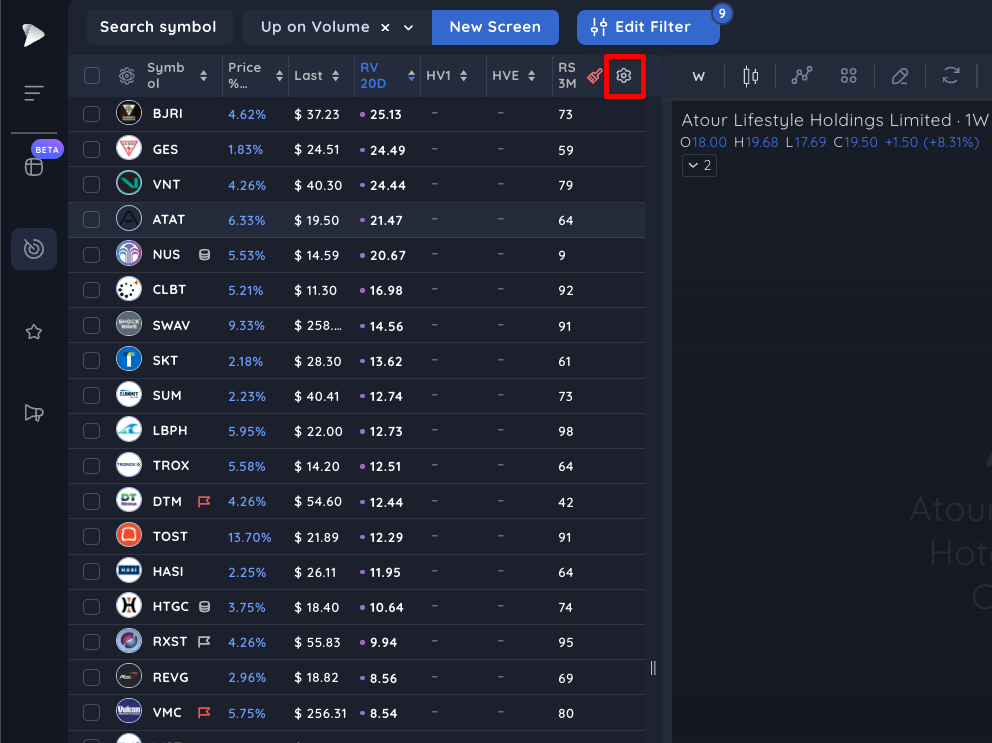The height and width of the screenshot is (743, 992).
Task: Expand the chart indicator count chevron 2
Action: 699,165
